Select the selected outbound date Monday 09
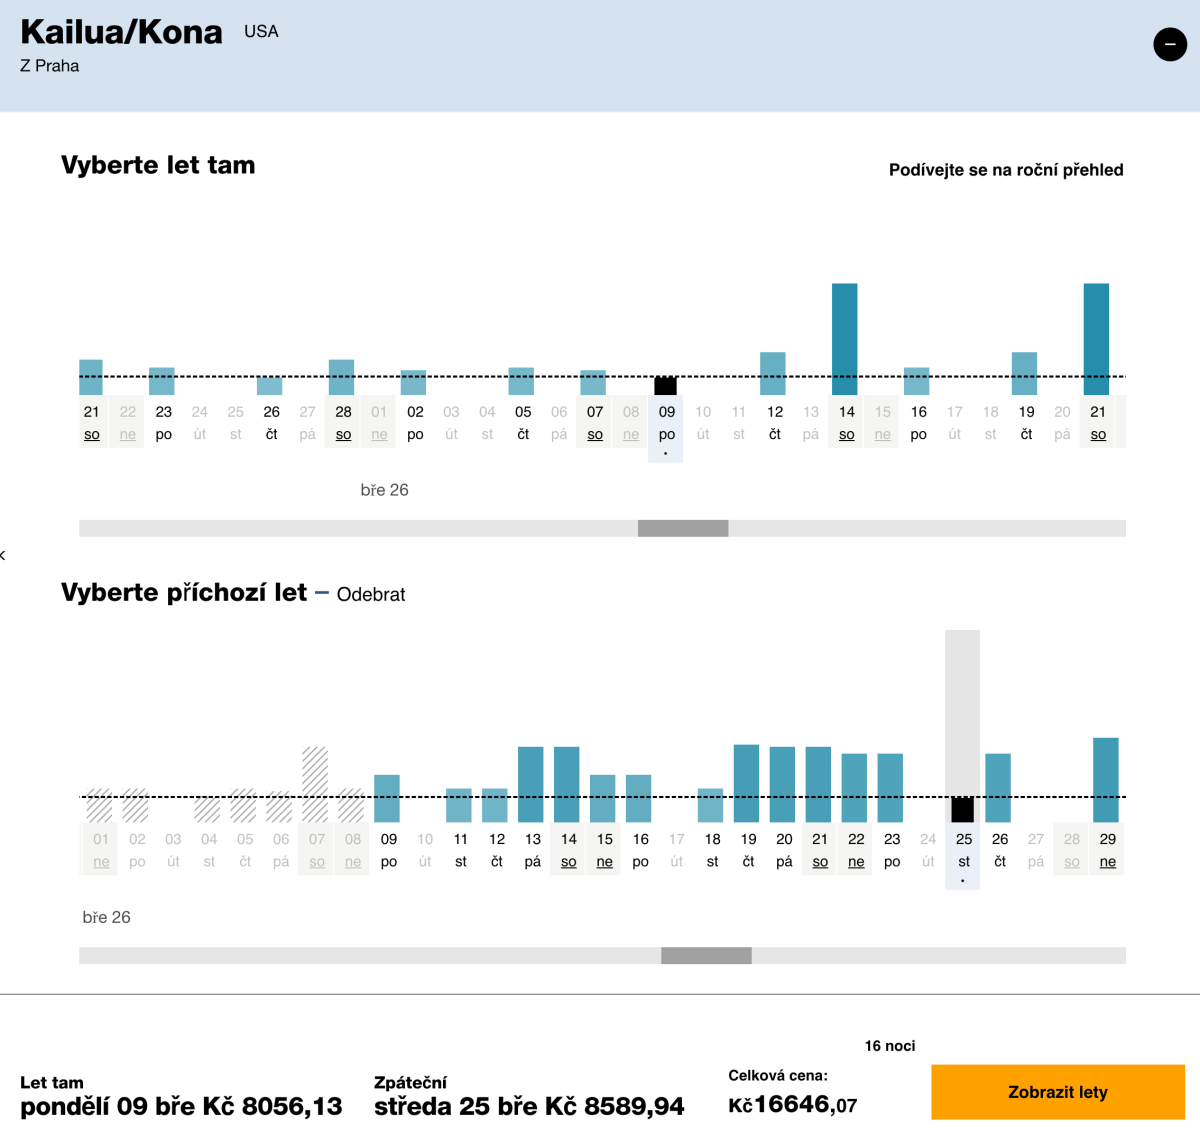Screen dimensions: 1200x1136 [667, 422]
